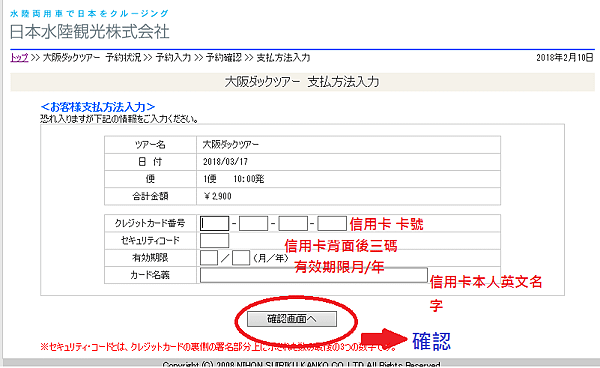Click the 2018年2月10日 date text
This screenshot has height=368, width=600.
[565, 58]
